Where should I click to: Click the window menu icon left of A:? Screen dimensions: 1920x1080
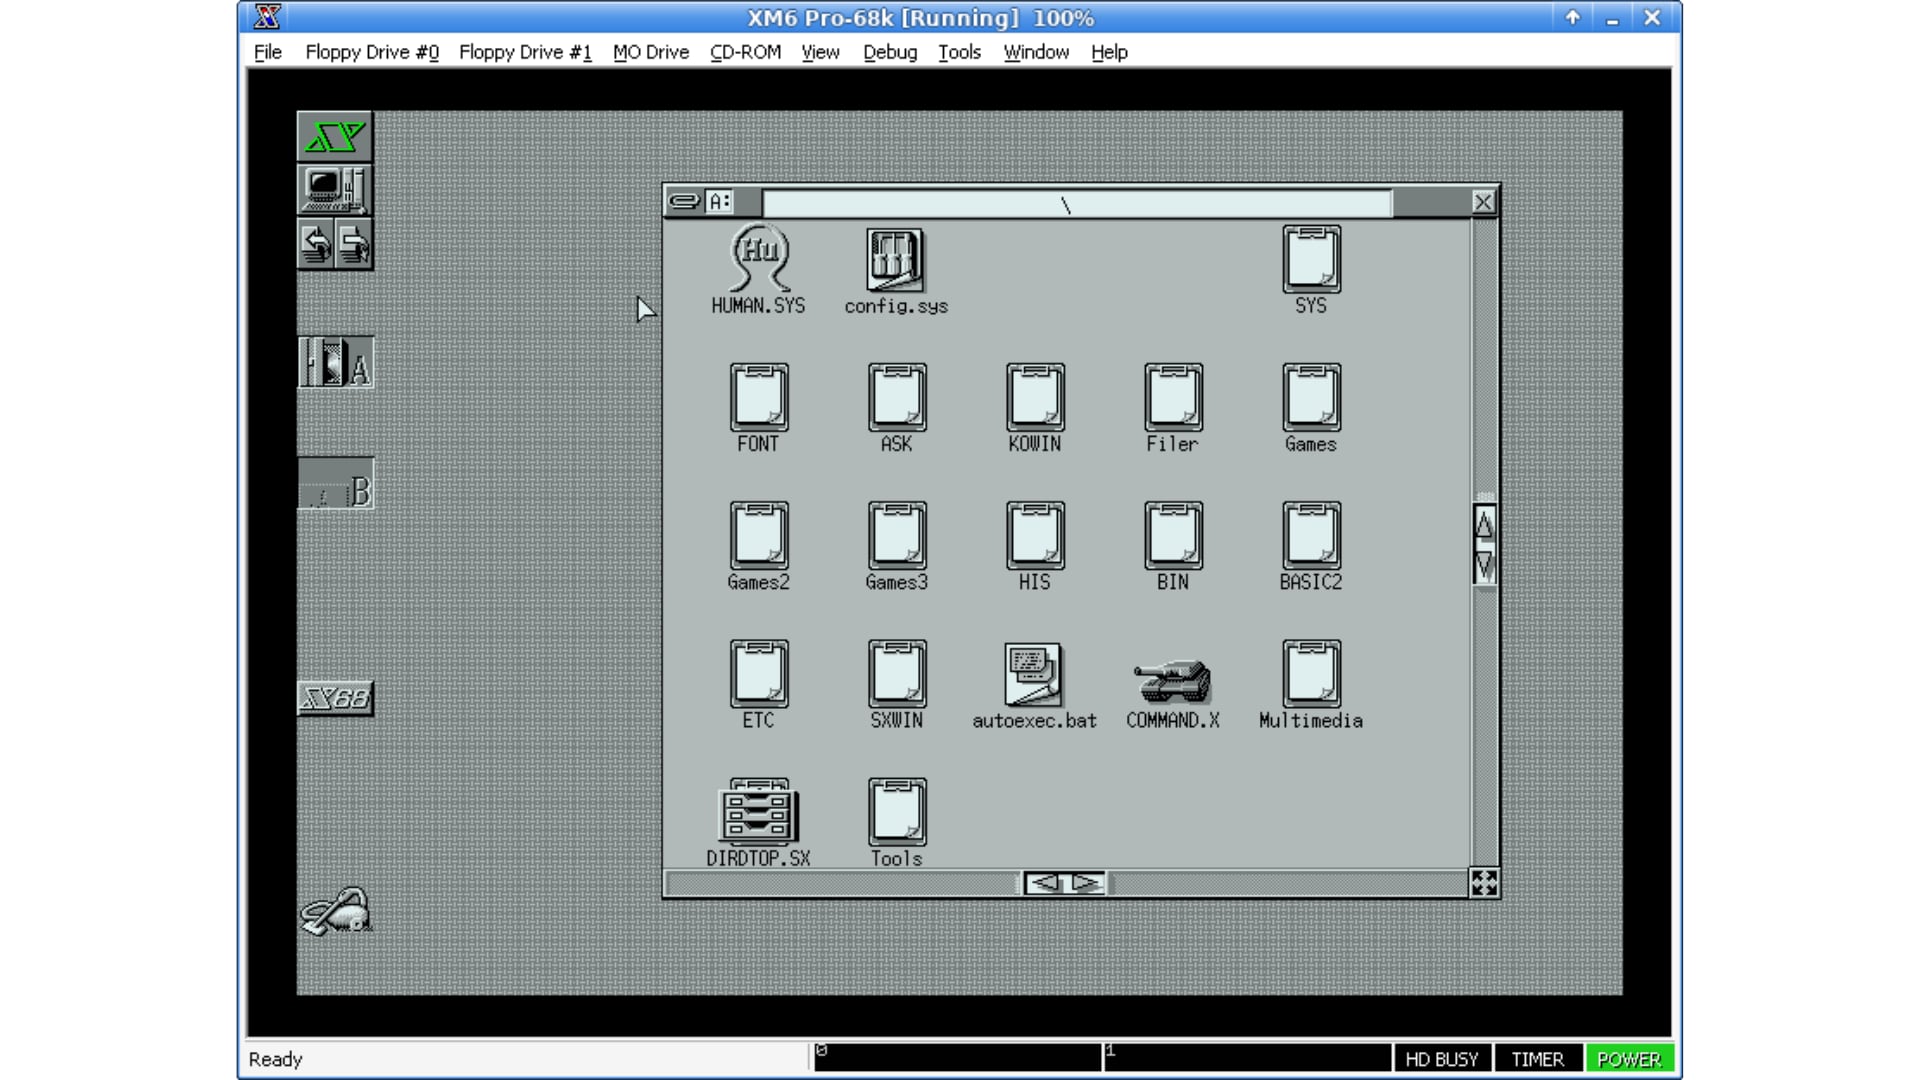click(x=684, y=202)
